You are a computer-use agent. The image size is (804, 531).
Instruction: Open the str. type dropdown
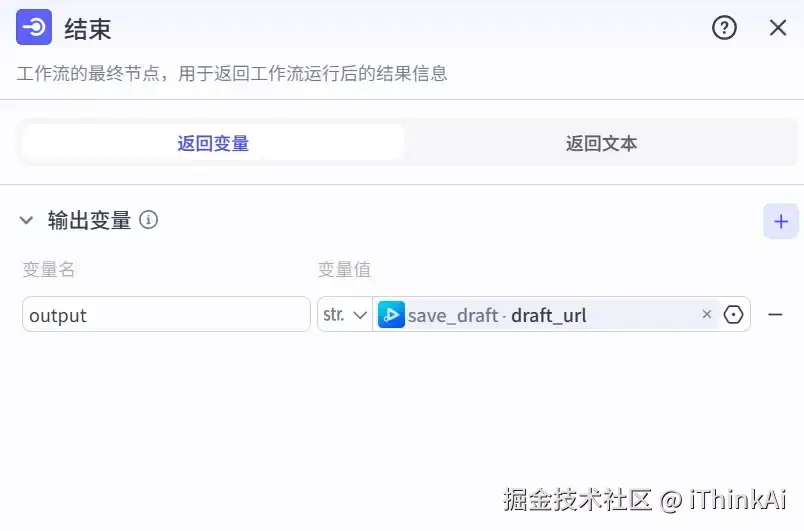(x=345, y=314)
